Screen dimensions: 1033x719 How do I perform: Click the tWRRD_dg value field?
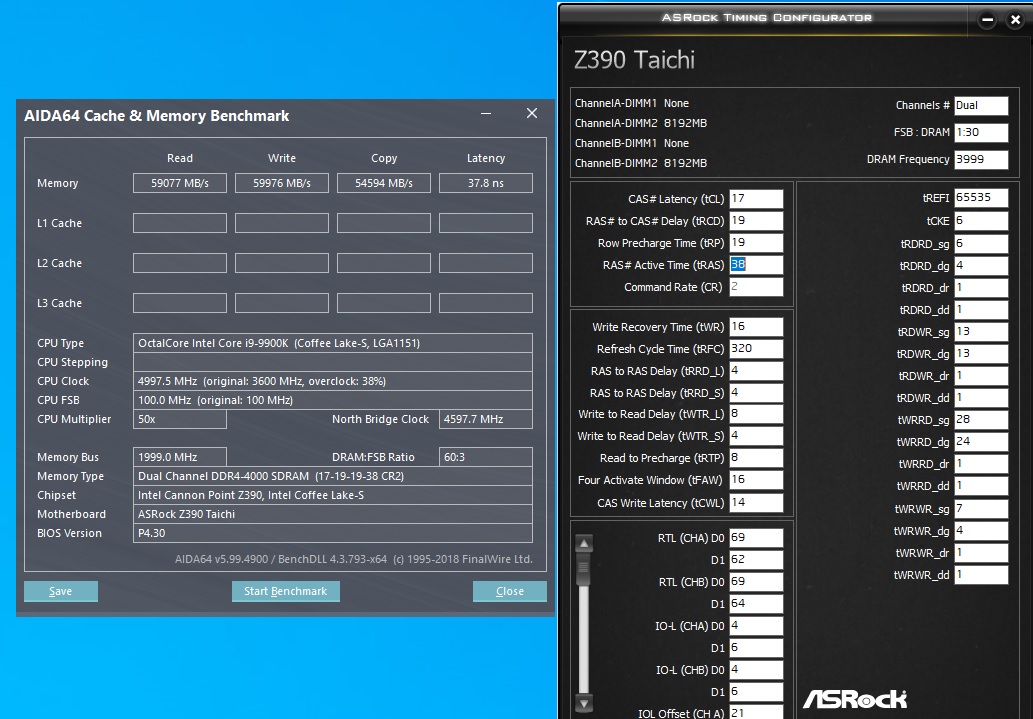pyautogui.click(x=981, y=442)
